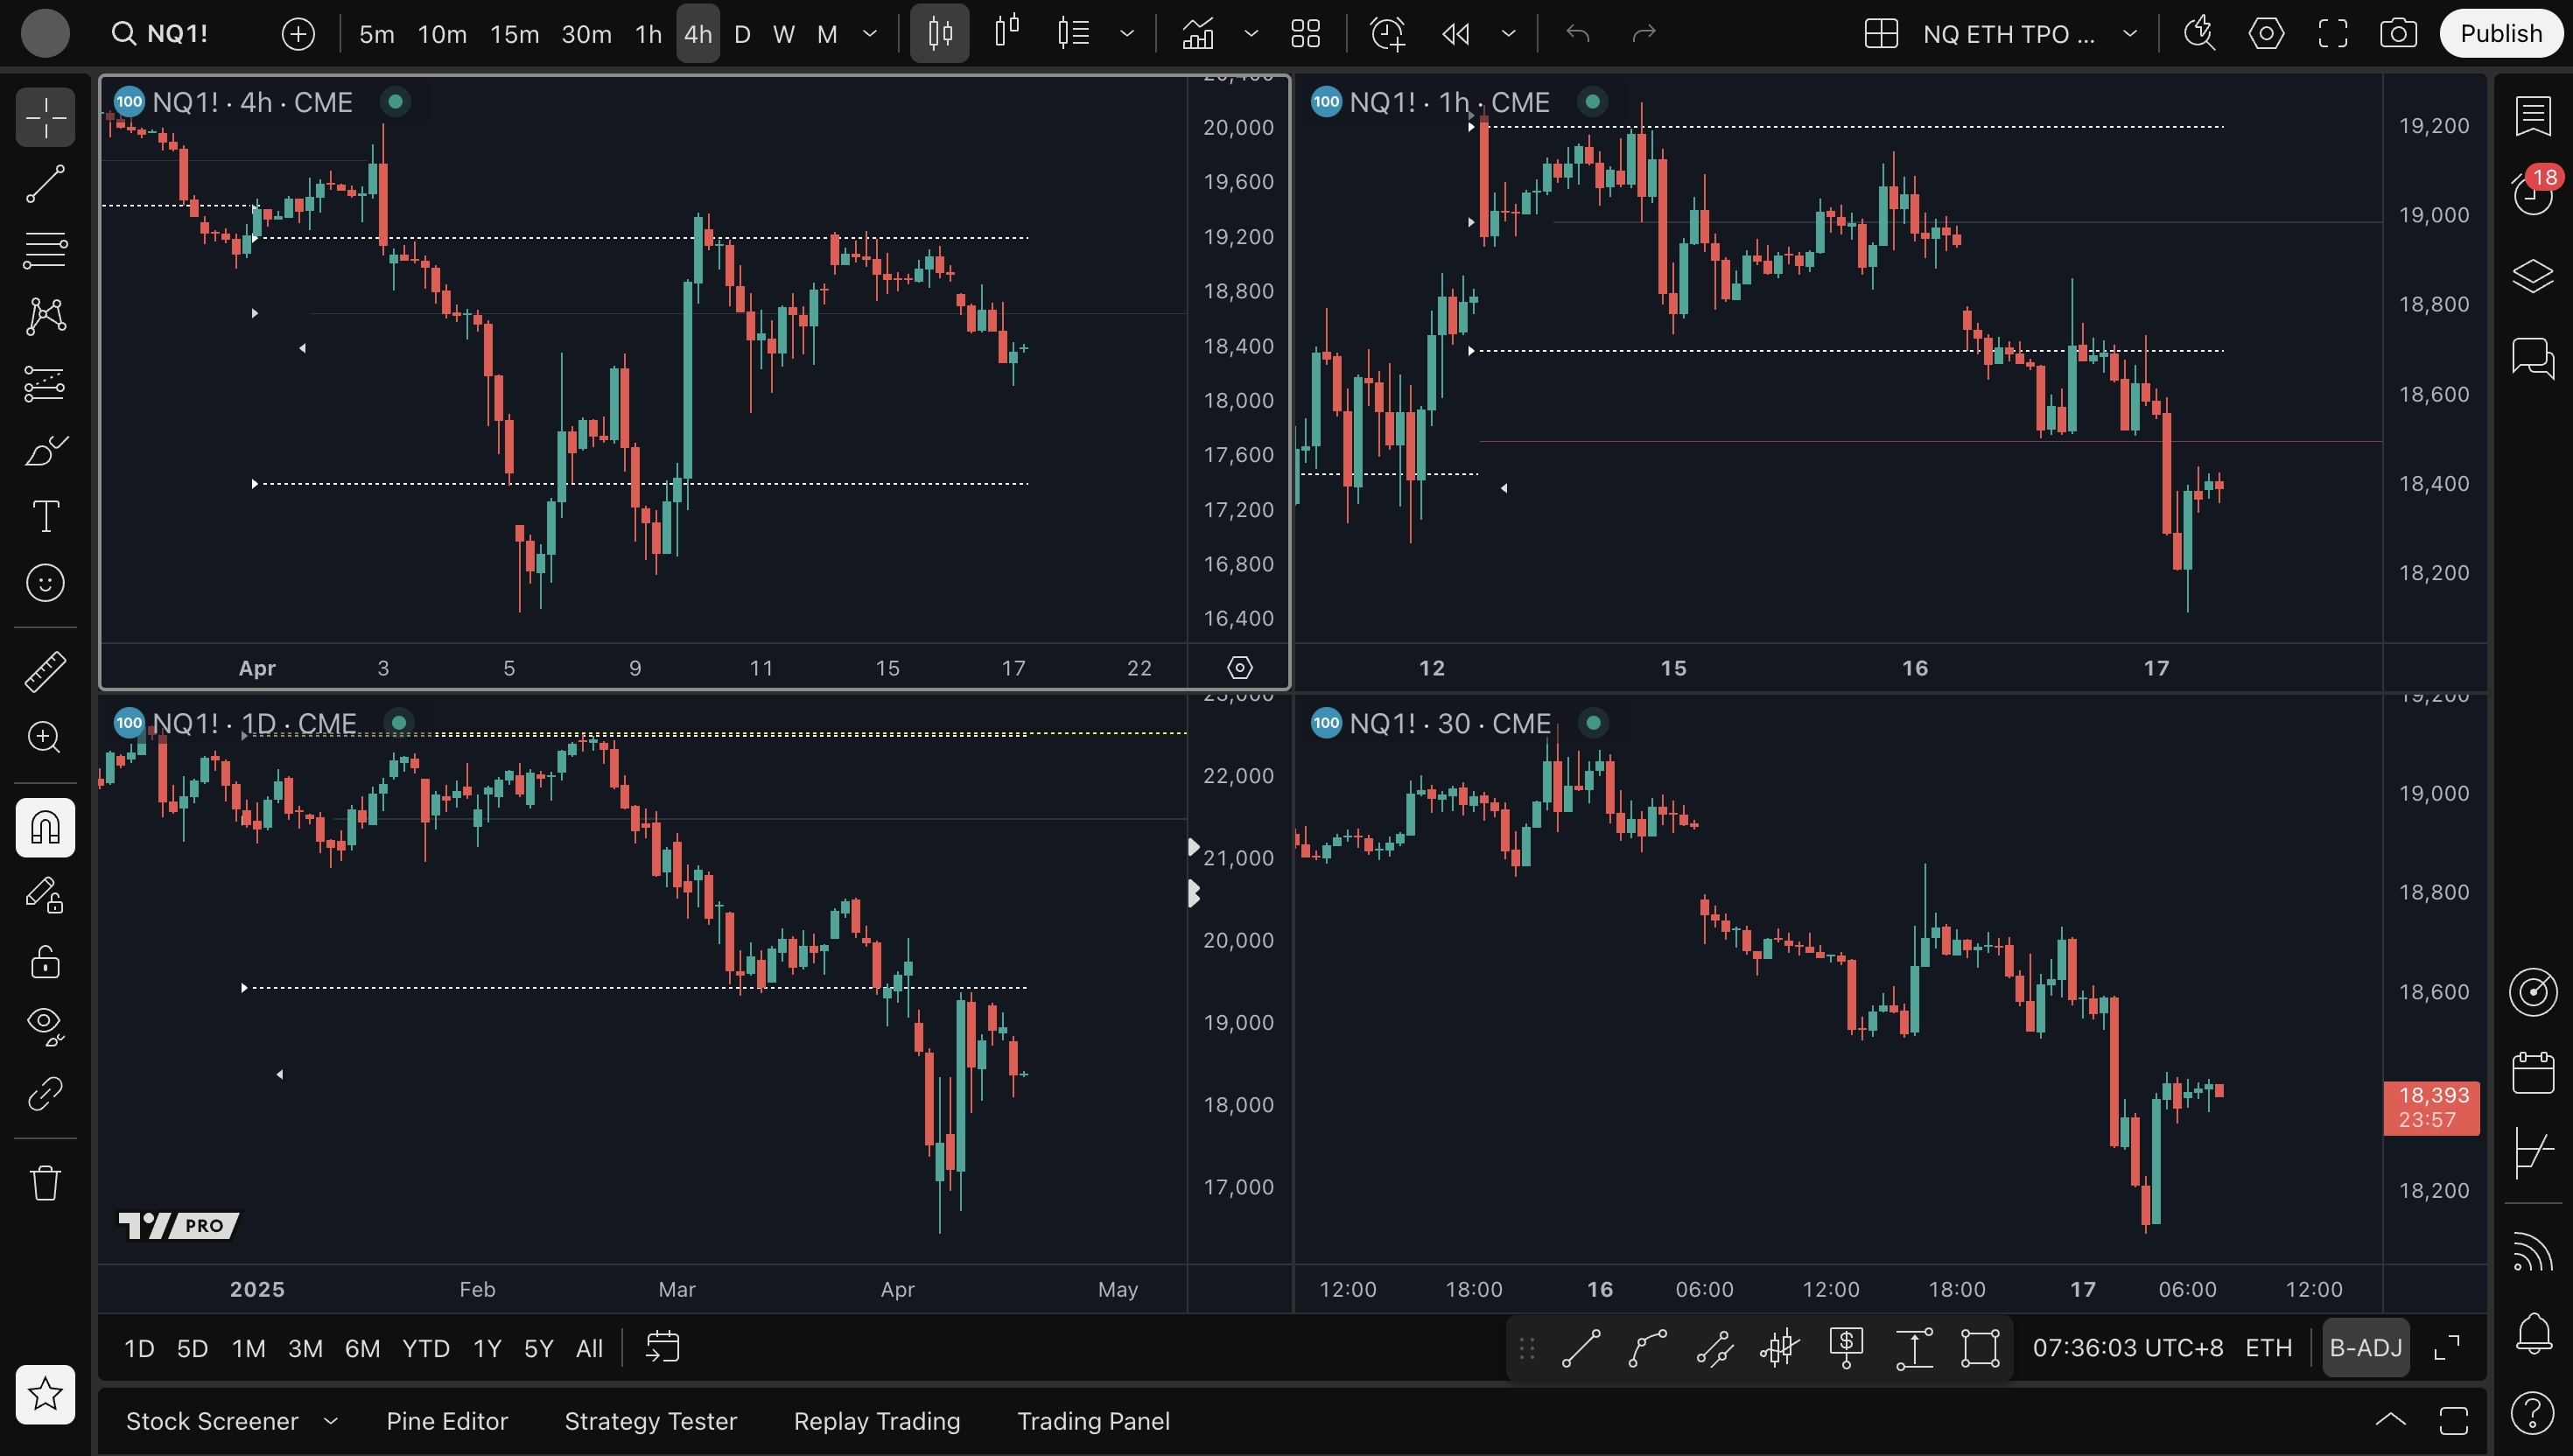Select the trend line drawing tool
The width and height of the screenshot is (2573, 1456).
click(x=45, y=184)
